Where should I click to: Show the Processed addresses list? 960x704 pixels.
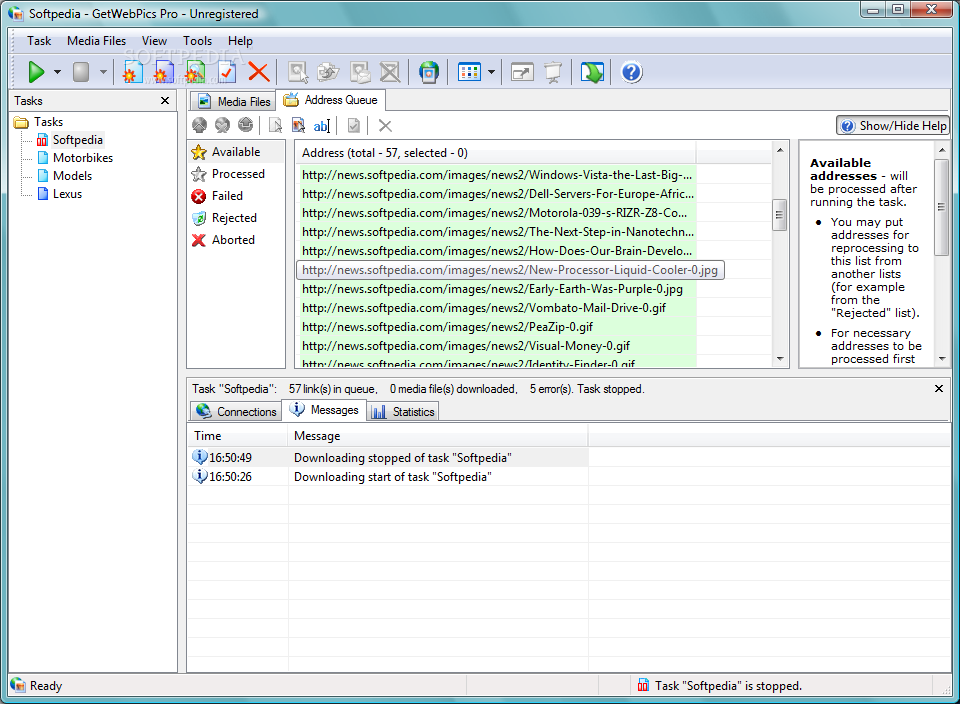pos(236,174)
